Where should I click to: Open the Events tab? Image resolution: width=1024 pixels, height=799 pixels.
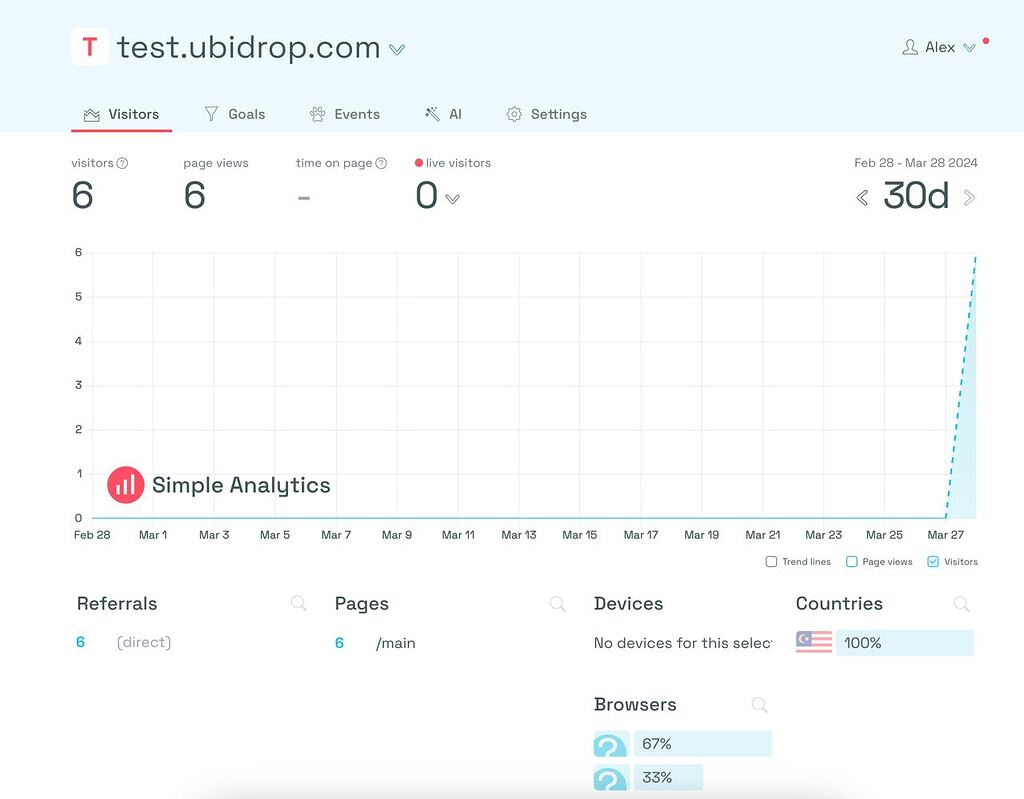tap(345, 114)
